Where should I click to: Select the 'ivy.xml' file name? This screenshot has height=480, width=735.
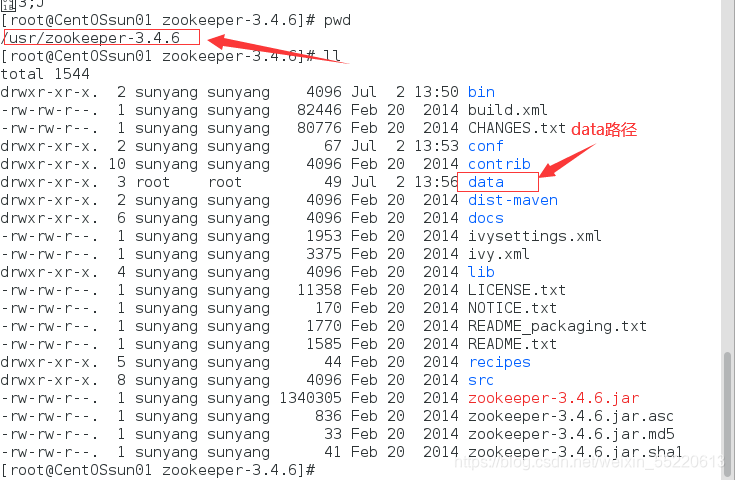pyautogui.click(x=499, y=255)
